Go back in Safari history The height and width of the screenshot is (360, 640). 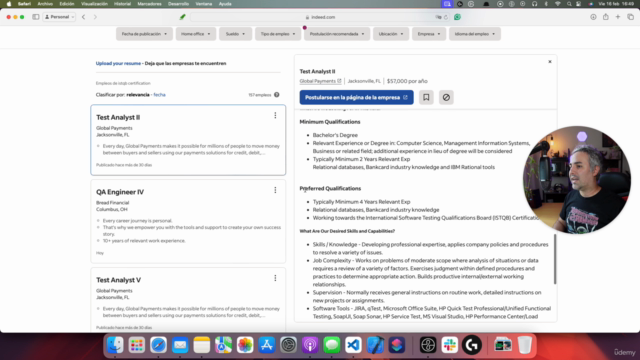(x=84, y=17)
